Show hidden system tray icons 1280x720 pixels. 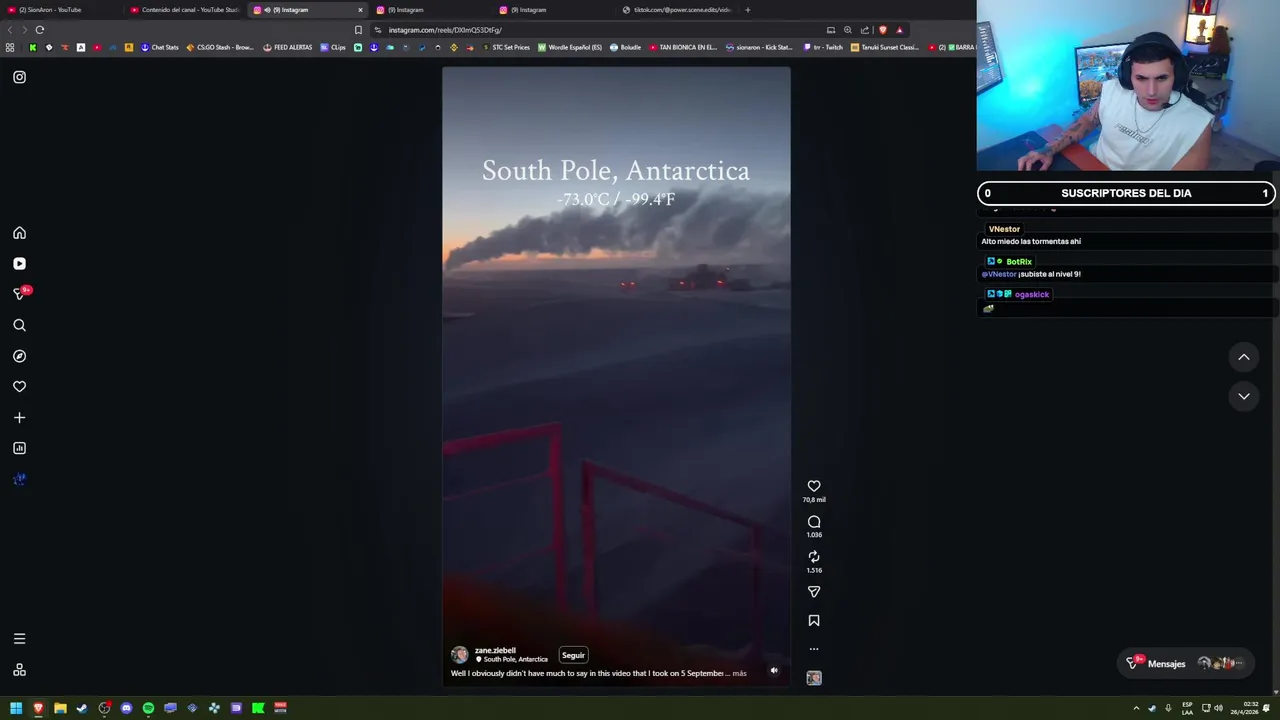(1136, 708)
